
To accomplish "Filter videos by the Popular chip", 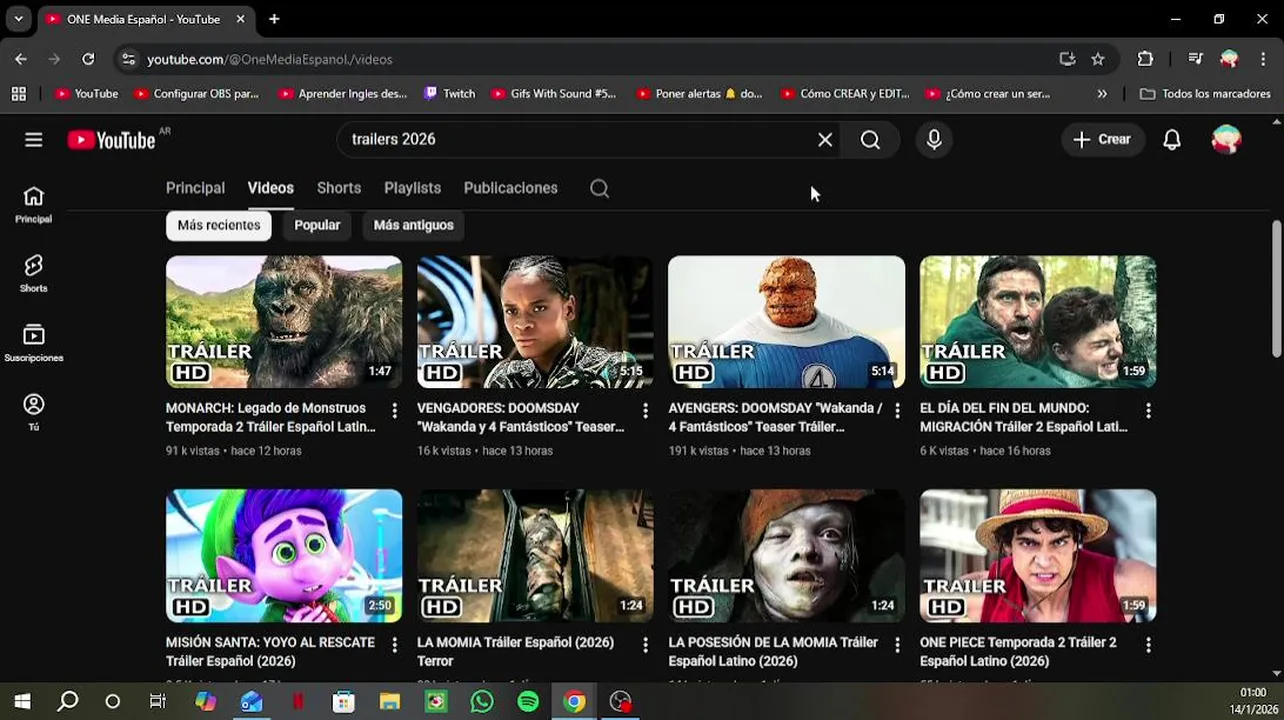I will [317, 225].
